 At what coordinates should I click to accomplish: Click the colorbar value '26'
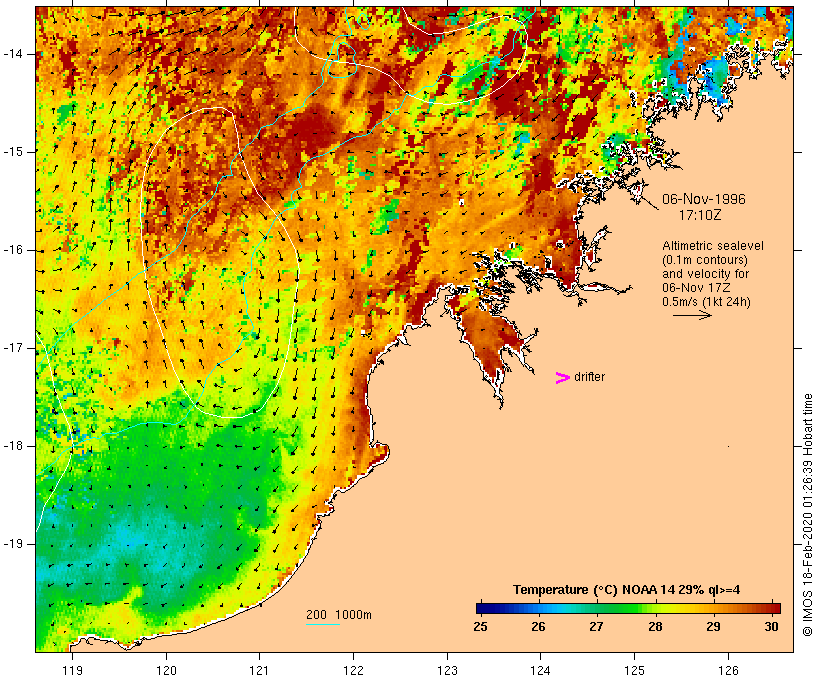539,626
